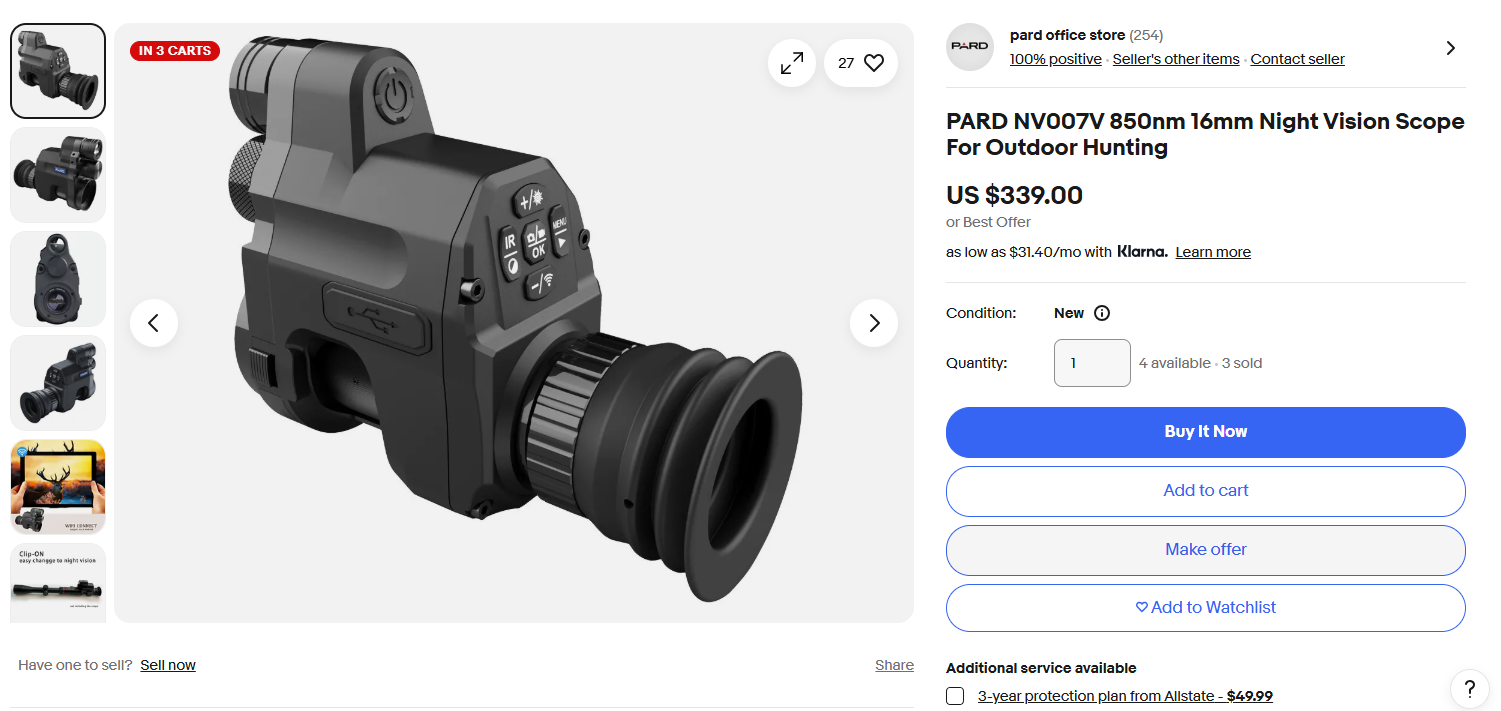
Task: Click the Sell now link
Action: pos(168,665)
